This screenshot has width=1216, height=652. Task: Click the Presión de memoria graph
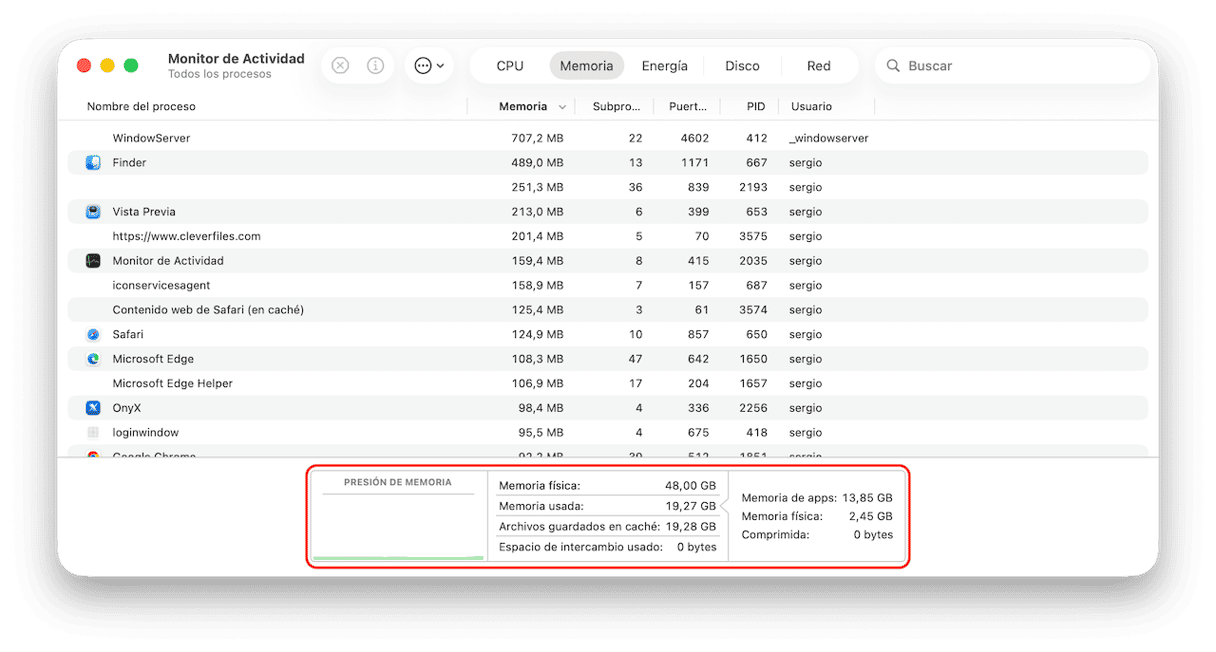coord(398,517)
